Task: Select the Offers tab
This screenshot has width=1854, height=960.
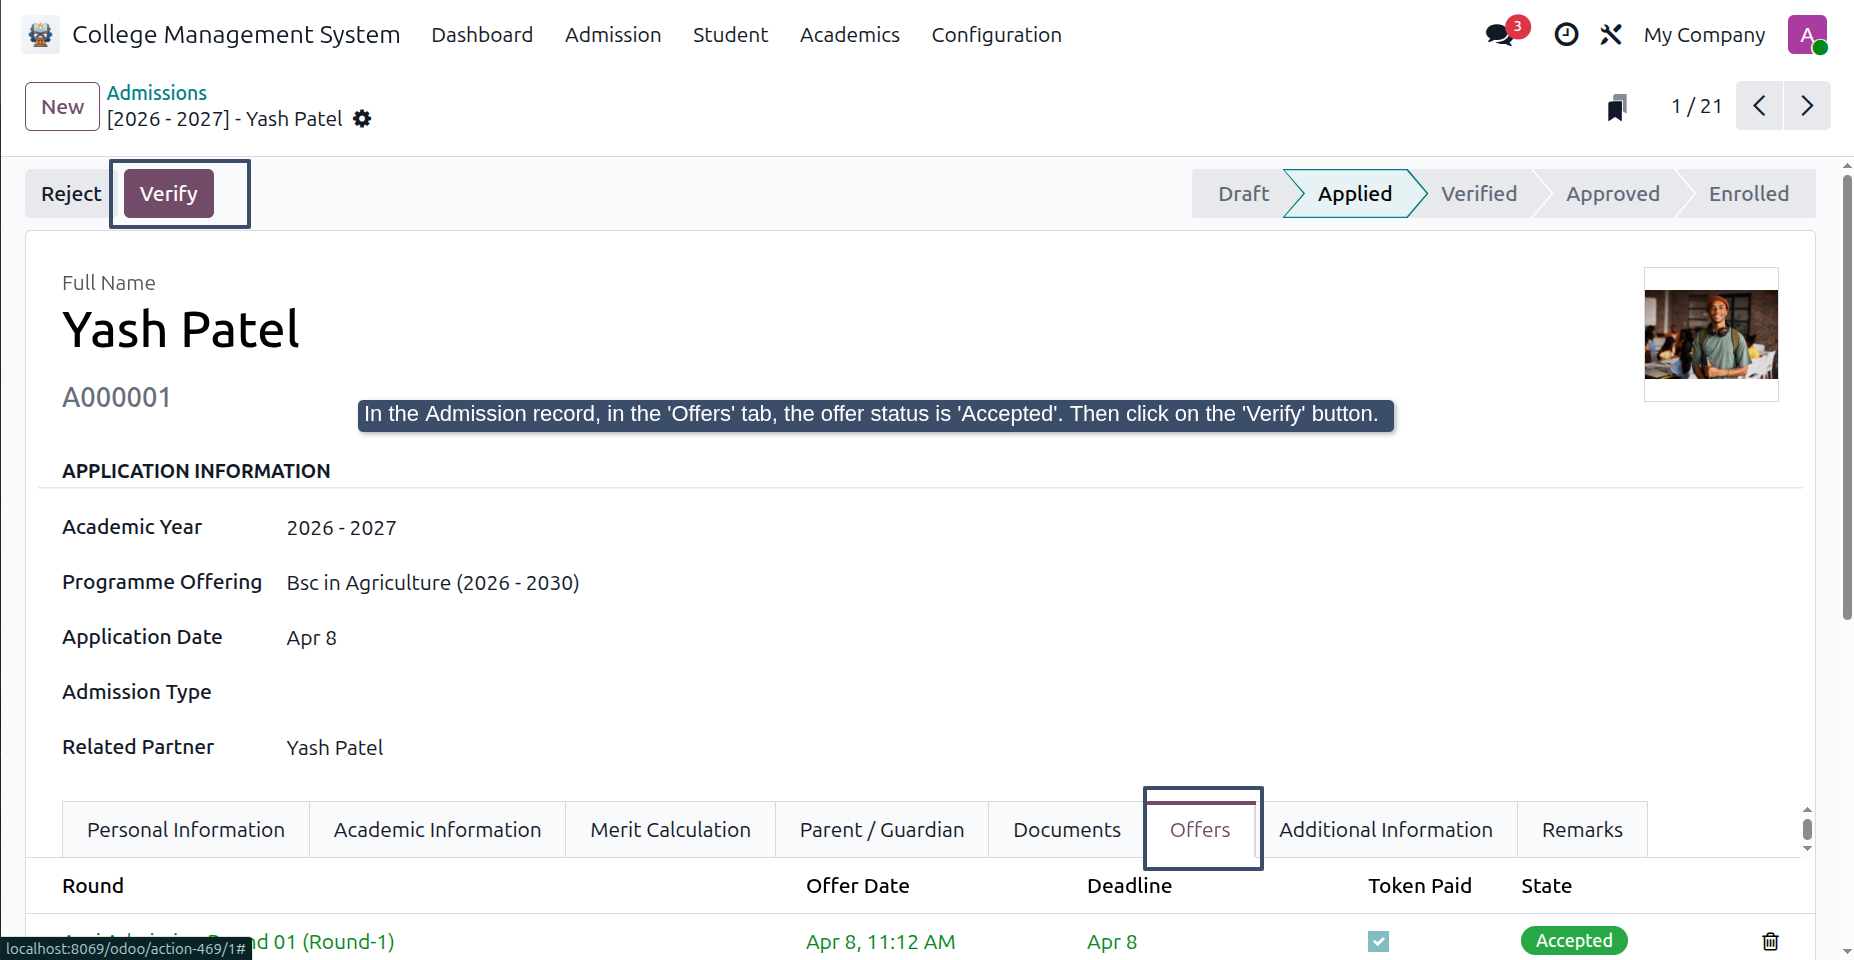Action: coord(1200,830)
